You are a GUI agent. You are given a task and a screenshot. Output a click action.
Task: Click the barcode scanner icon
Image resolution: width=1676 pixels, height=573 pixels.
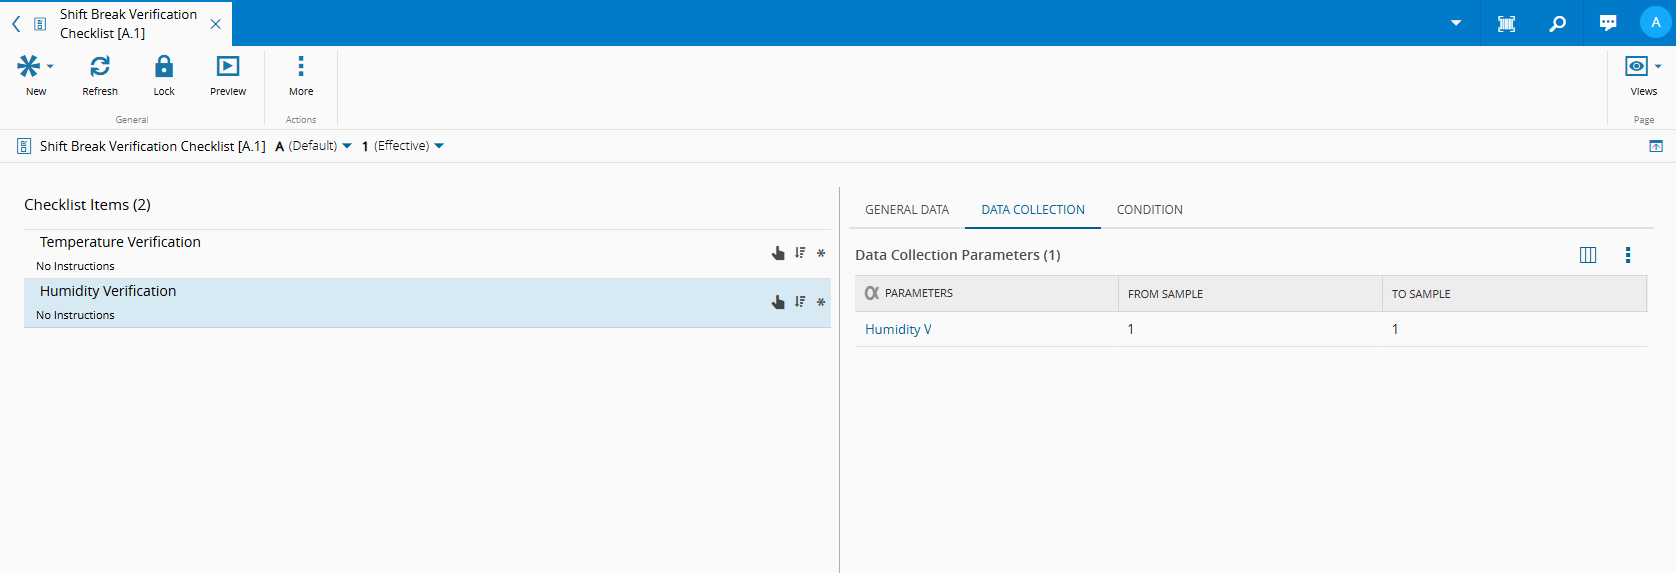pyautogui.click(x=1506, y=23)
